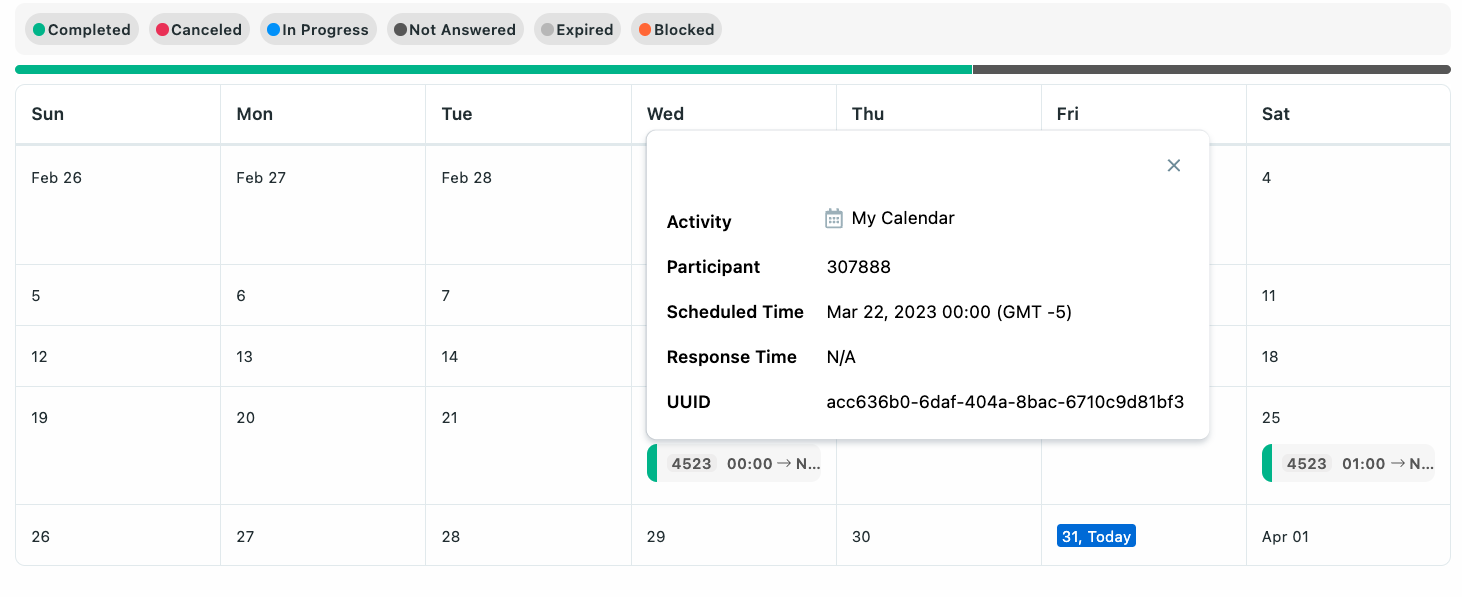Image resolution: width=1462 pixels, height=597 pixels.
Task: Click the orange dot on the Blocked chip
Action: (643, 29)
